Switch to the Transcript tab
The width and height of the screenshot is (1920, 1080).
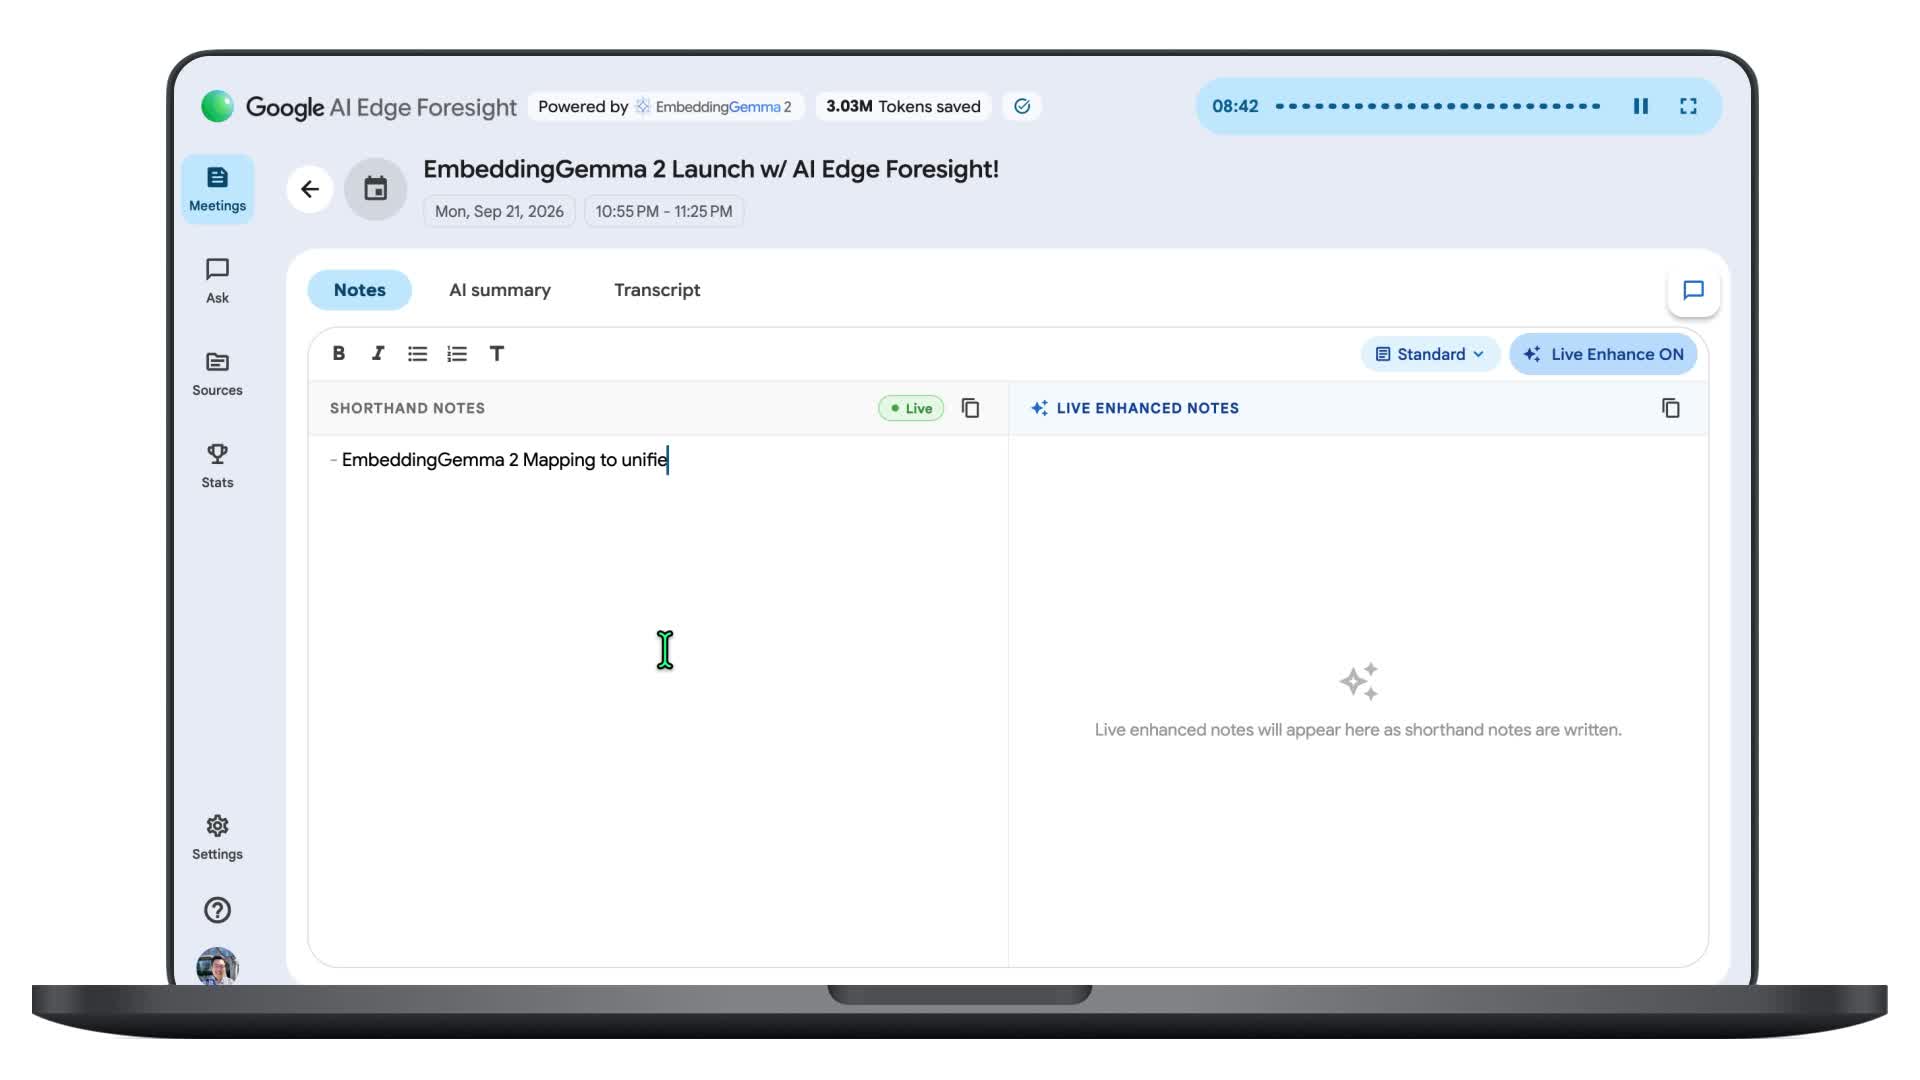[x=657, y=290]
